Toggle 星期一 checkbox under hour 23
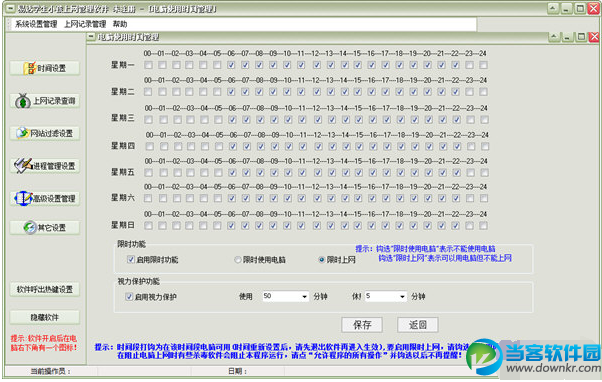 pos(469,65)
